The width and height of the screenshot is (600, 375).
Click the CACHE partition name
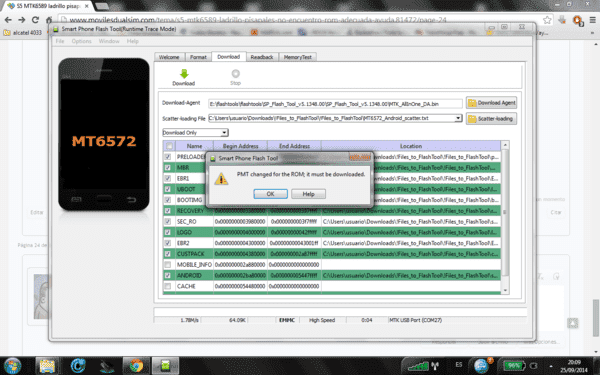[x=186, y=286]
